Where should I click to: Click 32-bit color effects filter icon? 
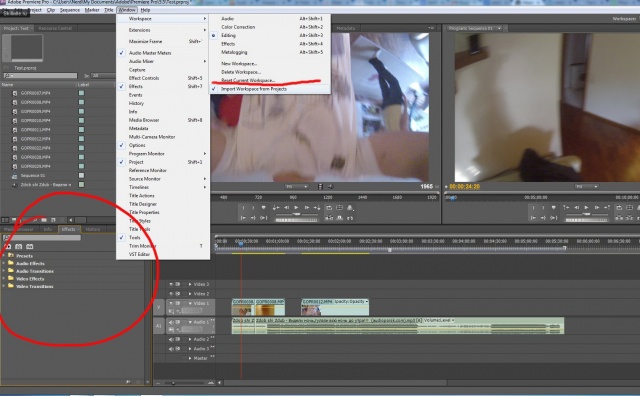[x=18, y=247]
